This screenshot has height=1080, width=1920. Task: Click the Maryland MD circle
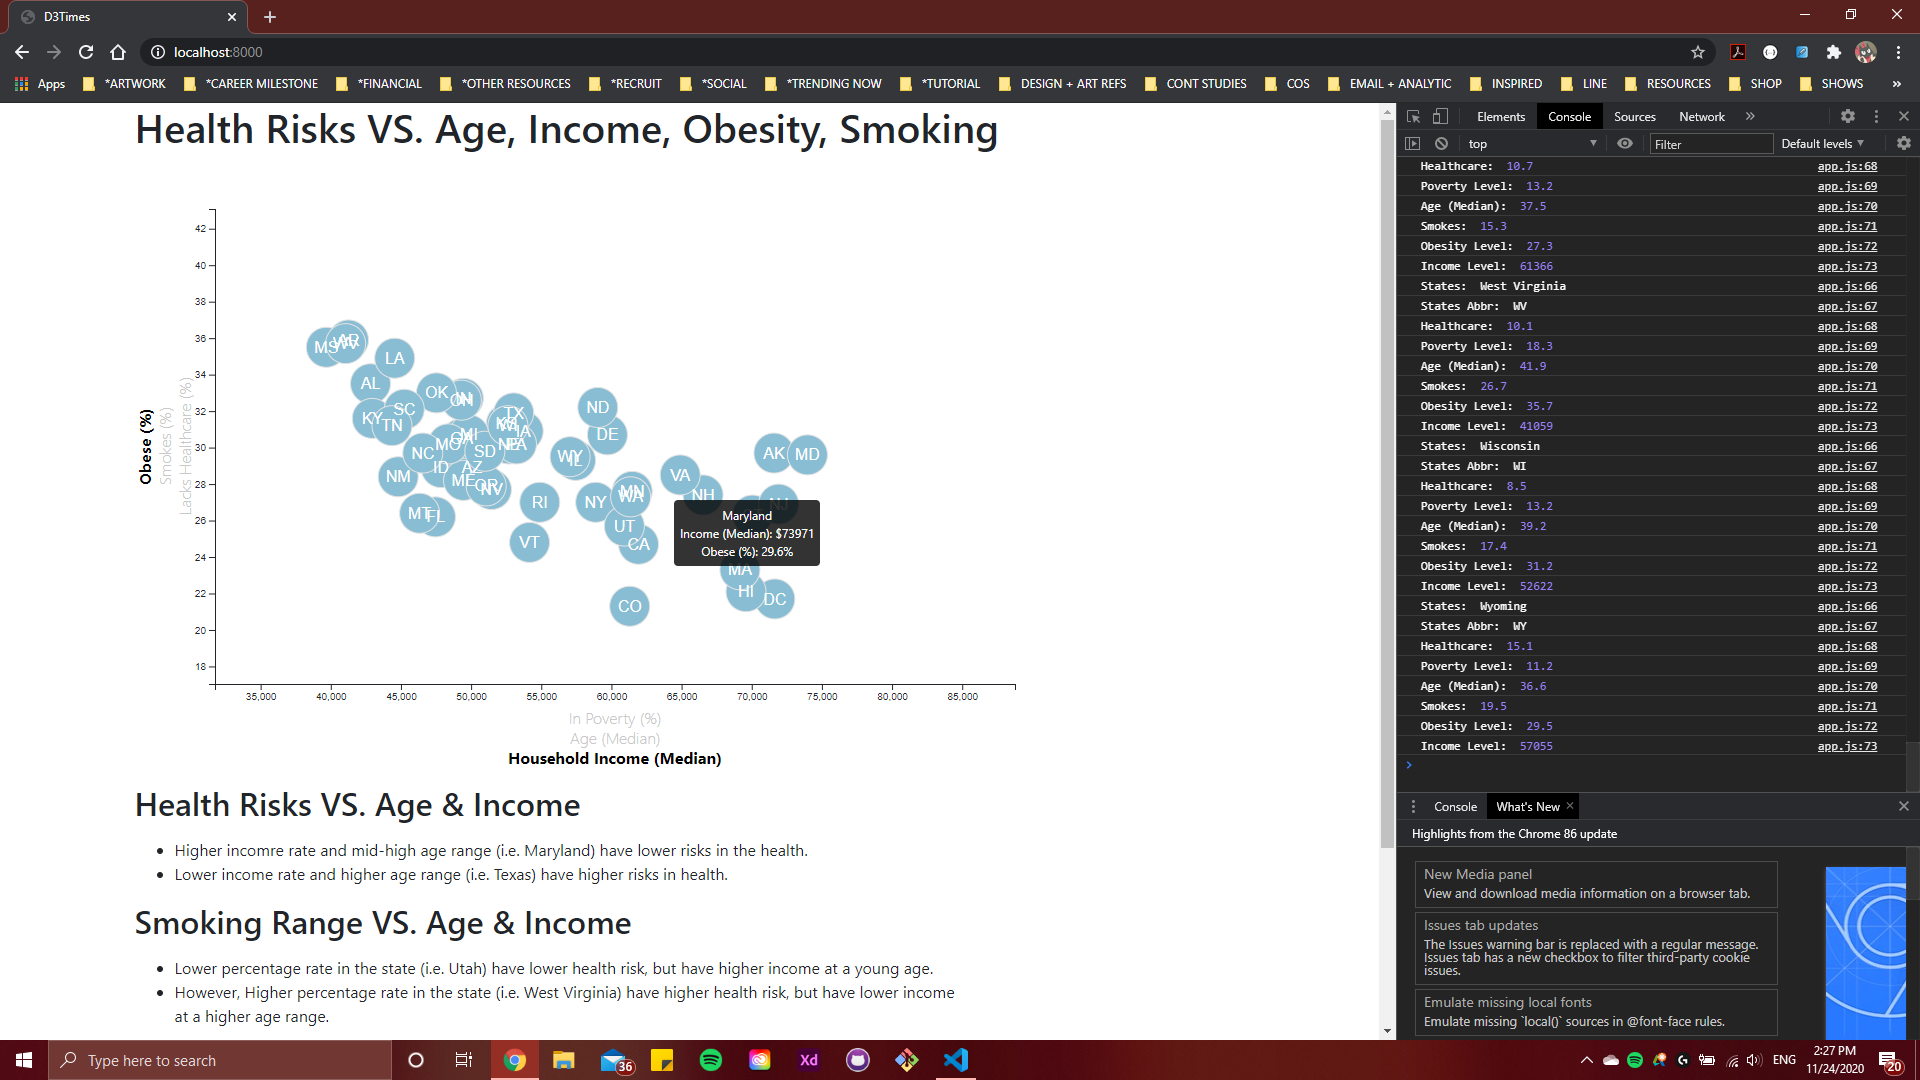pyautogui.click(x=808, y=455)
